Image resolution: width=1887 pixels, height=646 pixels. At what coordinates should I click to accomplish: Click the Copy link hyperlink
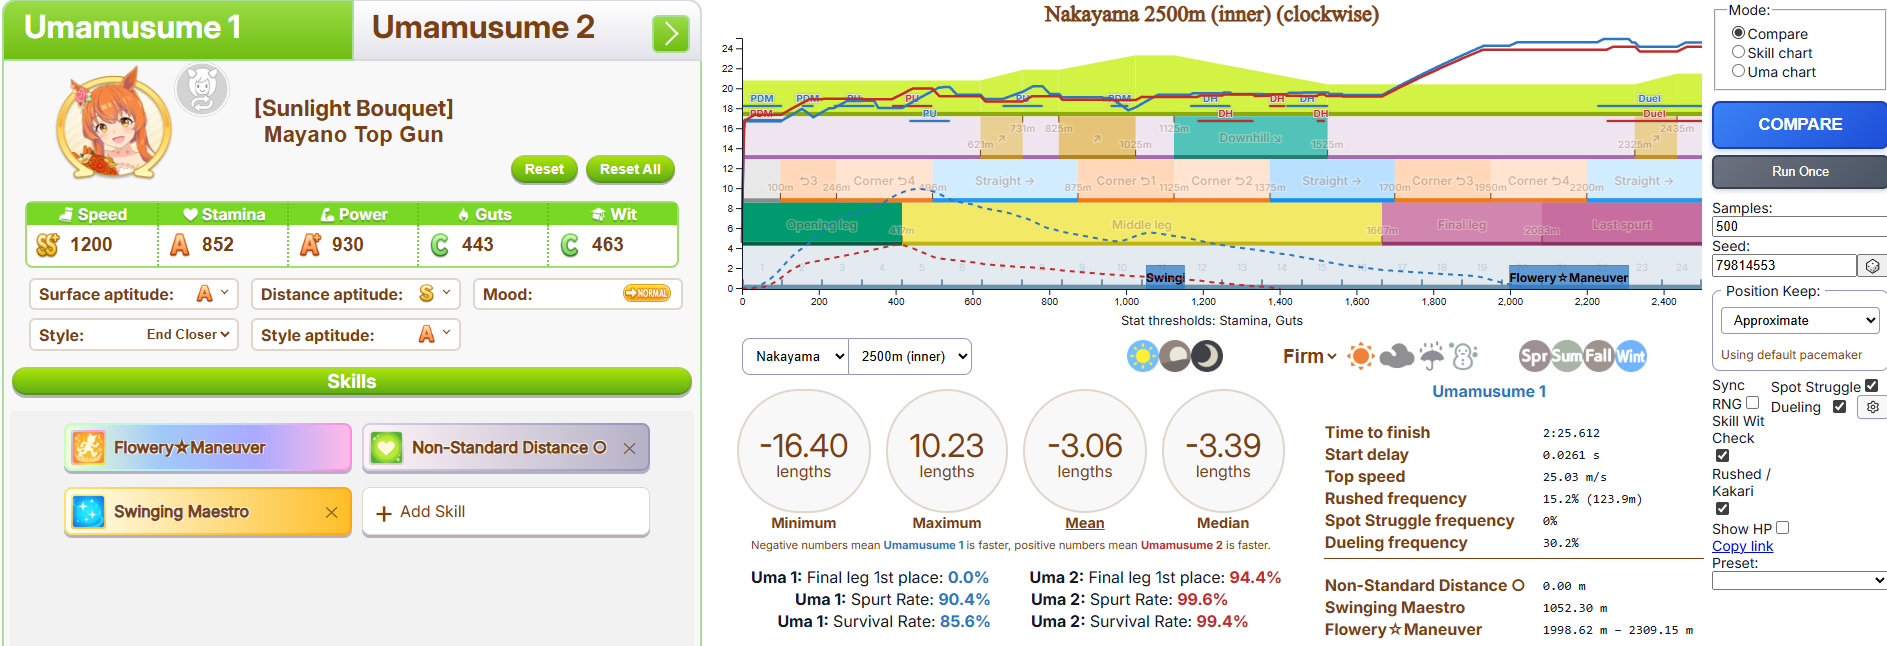1742,546
